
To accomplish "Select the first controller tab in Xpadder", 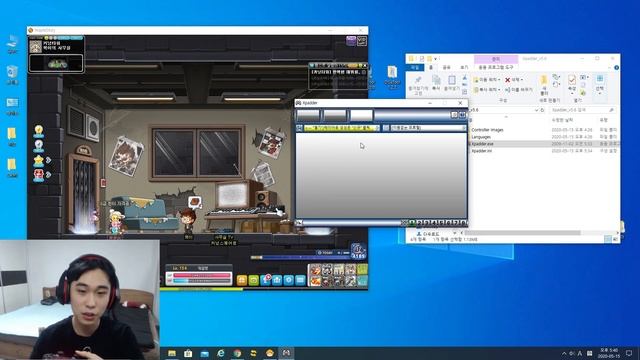I will click(308, 115).
